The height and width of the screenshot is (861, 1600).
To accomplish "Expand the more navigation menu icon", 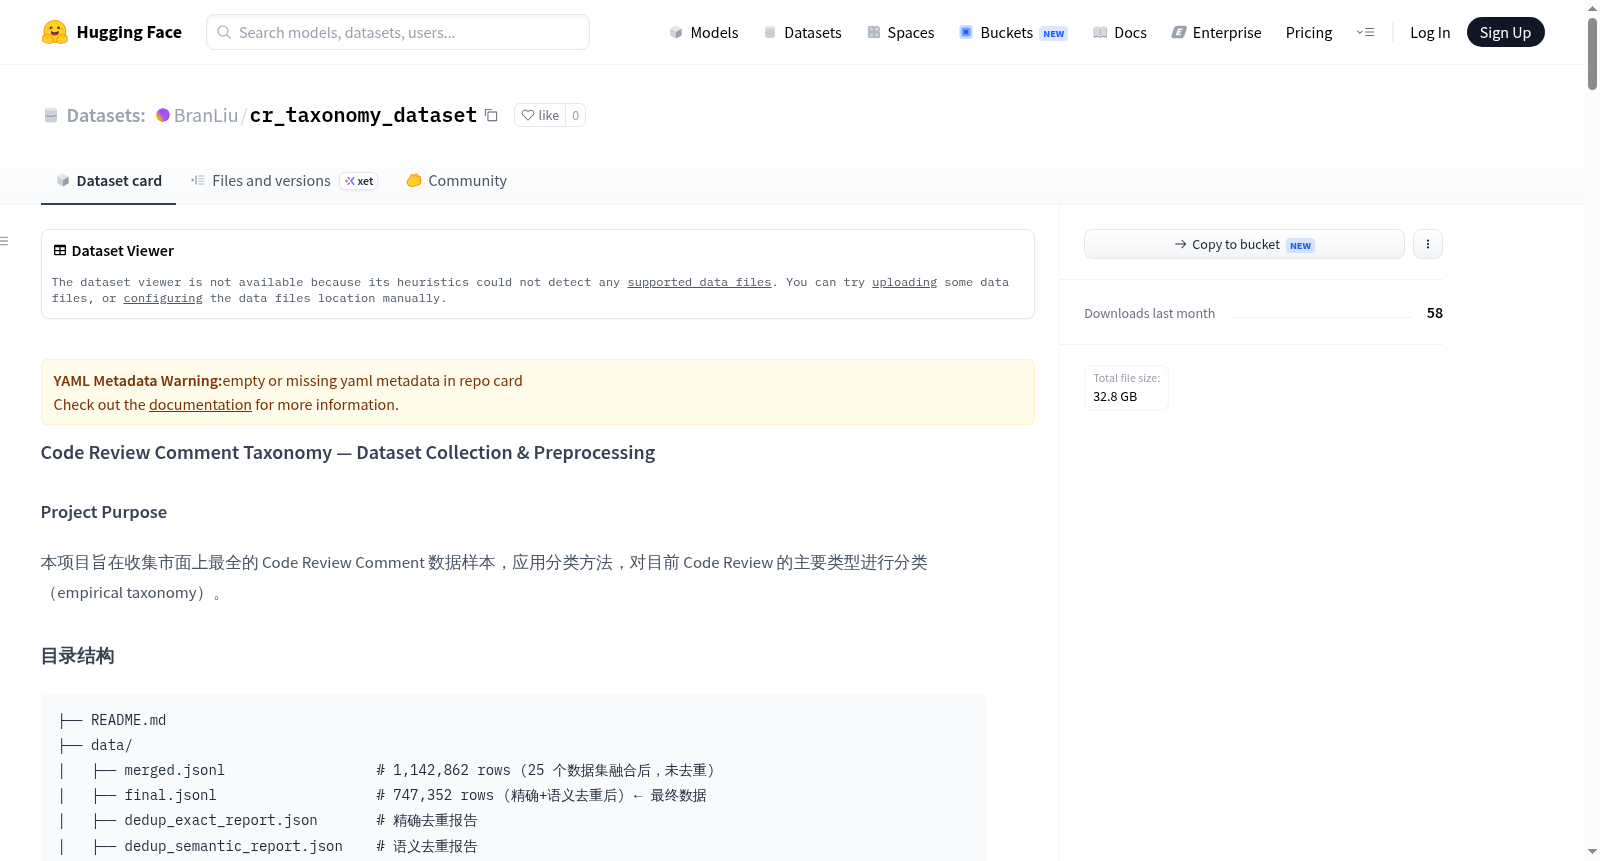I will point(1365,32).
